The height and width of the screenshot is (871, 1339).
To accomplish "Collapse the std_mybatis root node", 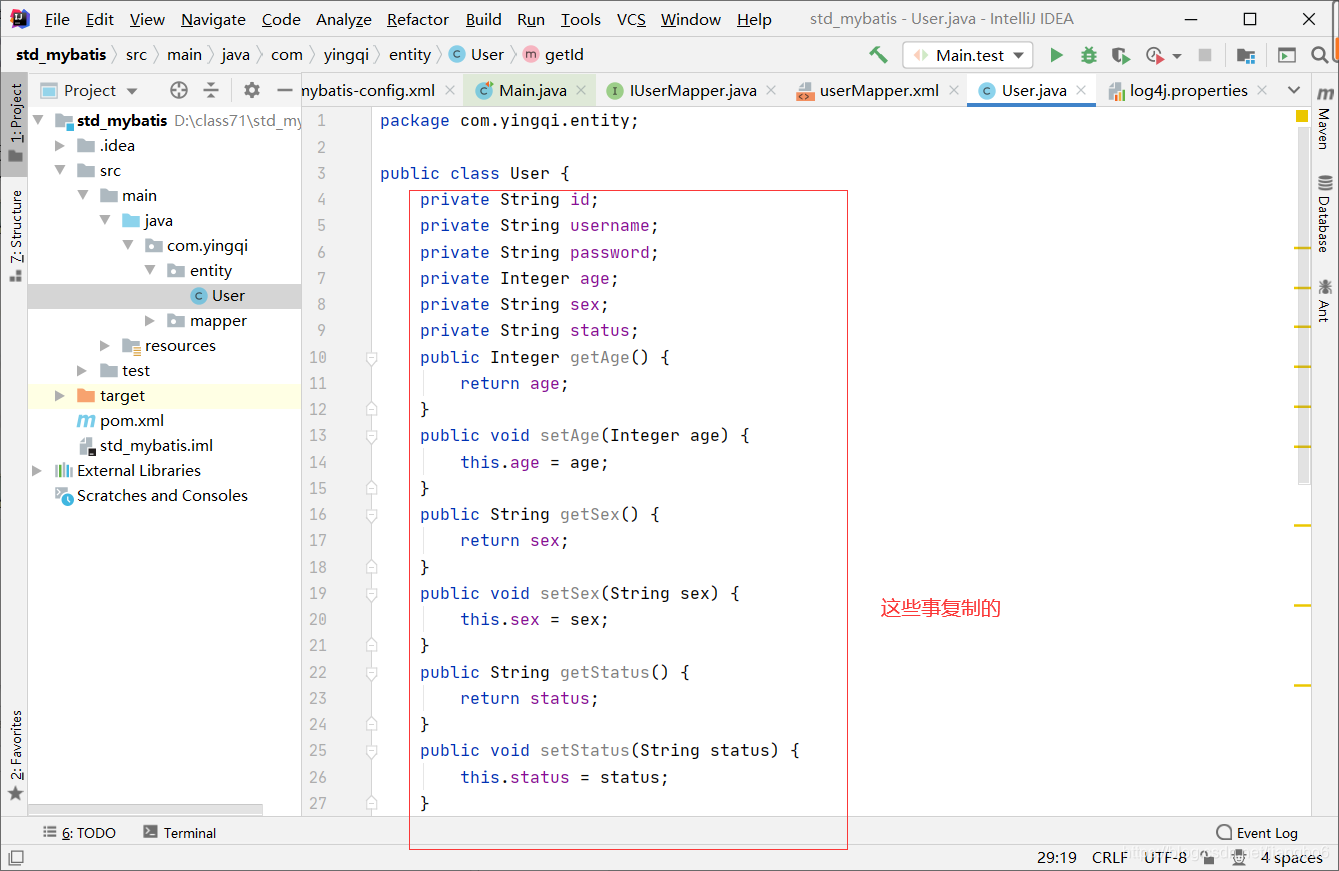I will tap(39, 120).
